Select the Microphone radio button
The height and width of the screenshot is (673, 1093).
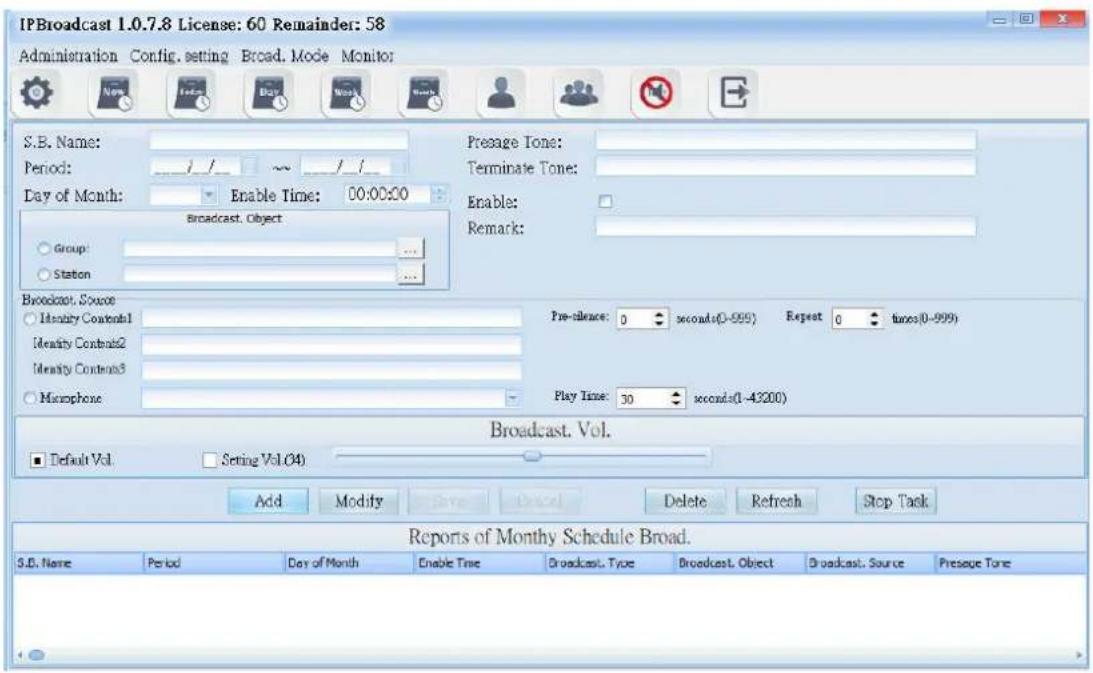coord(30,398)
